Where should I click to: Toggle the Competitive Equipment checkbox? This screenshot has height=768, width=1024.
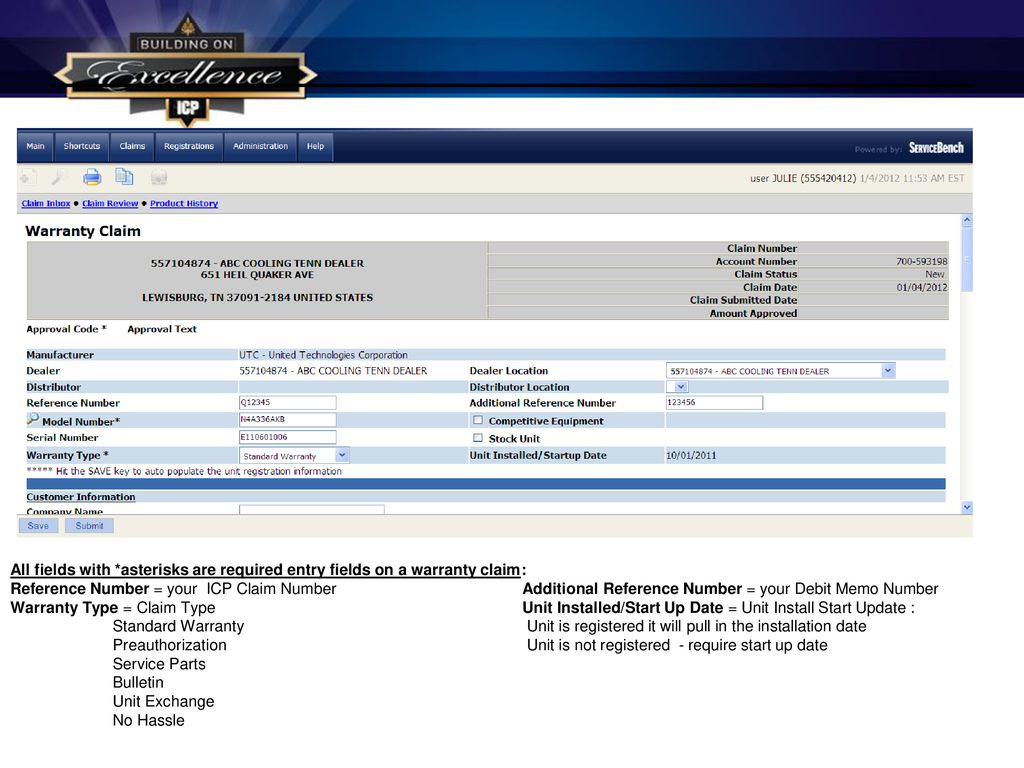pos(478,420)
